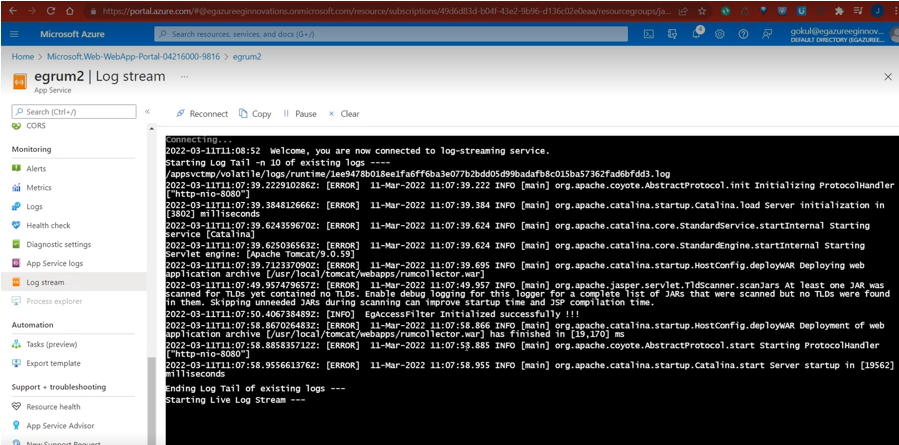The height and width of the screenshot is (445, 899).
Task: Open Export template menu link
Action: coord(53,363)
